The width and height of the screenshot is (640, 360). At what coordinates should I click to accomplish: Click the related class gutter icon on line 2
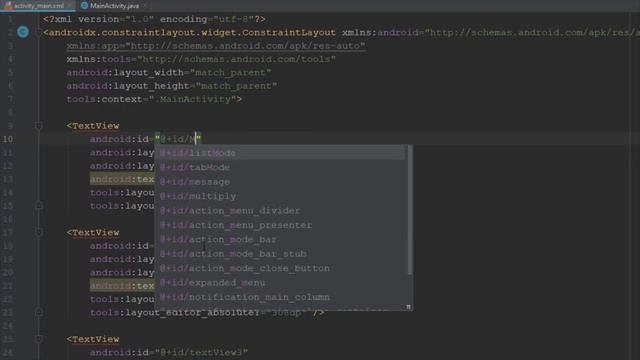[23, 32]
